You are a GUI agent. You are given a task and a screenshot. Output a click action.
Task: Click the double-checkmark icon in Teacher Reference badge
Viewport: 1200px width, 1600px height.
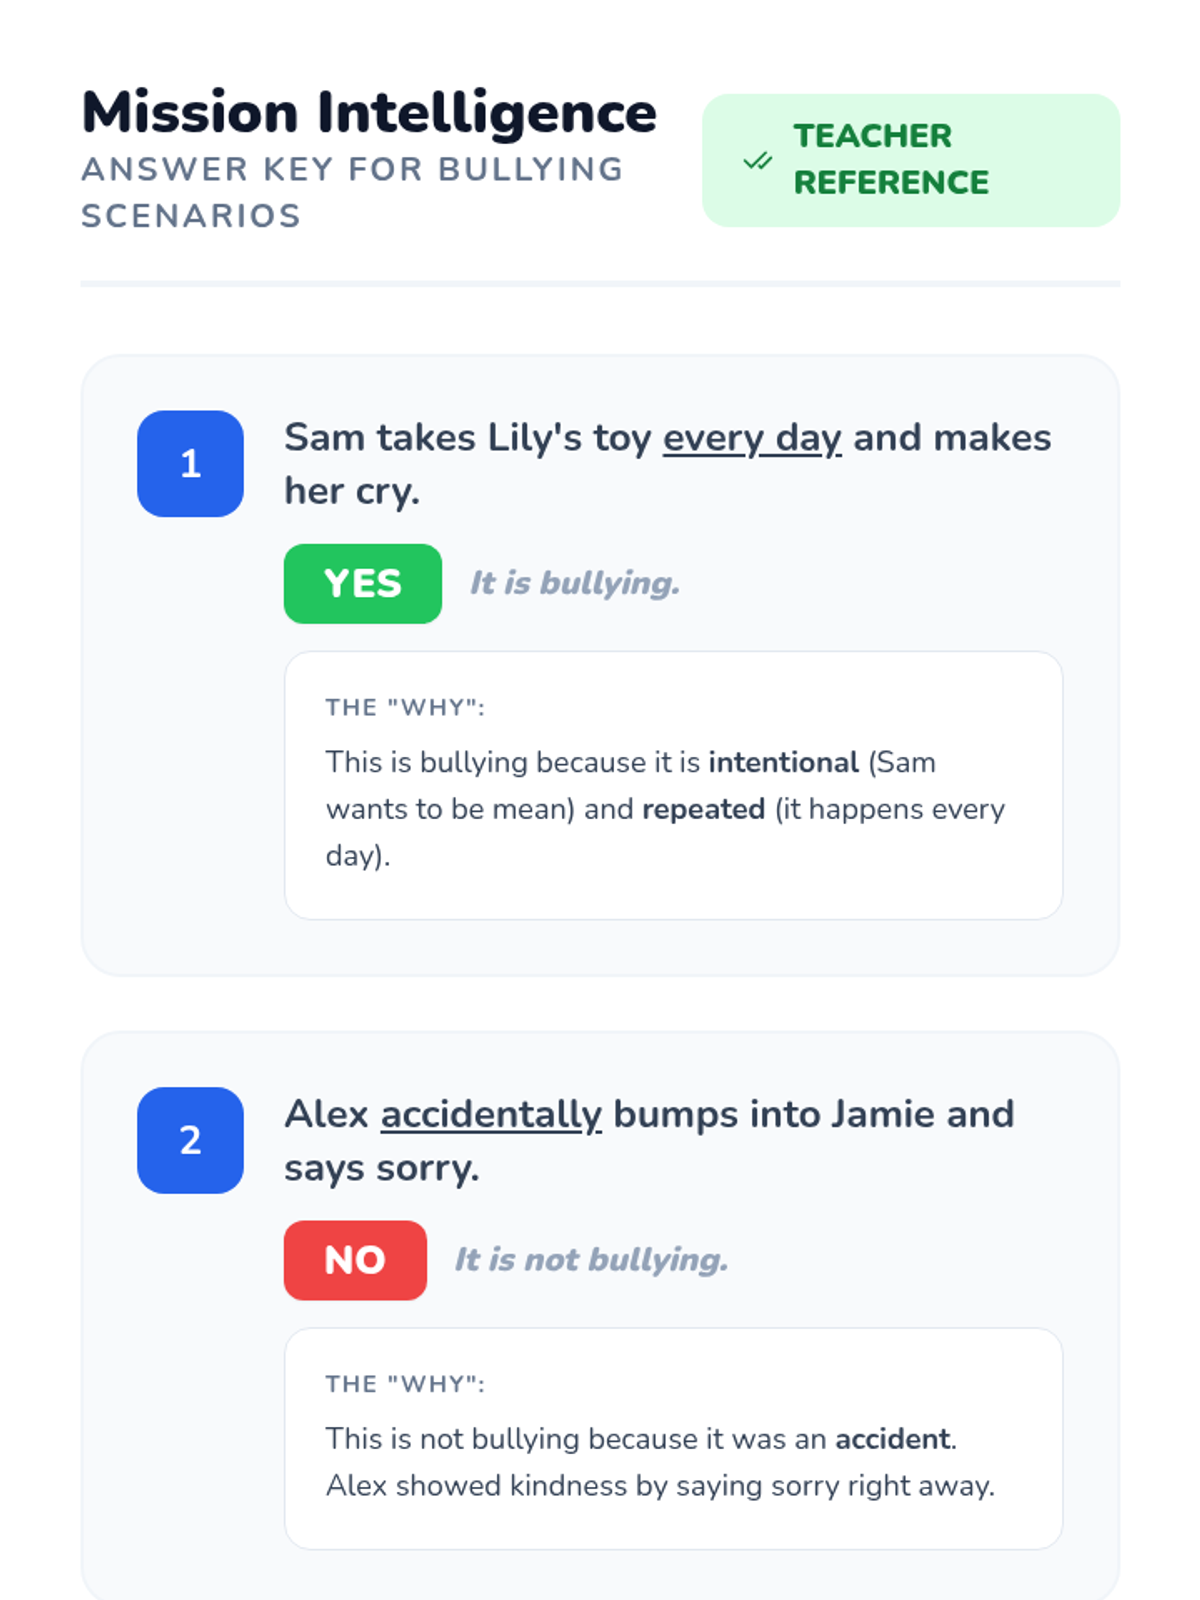click(758, 160)
